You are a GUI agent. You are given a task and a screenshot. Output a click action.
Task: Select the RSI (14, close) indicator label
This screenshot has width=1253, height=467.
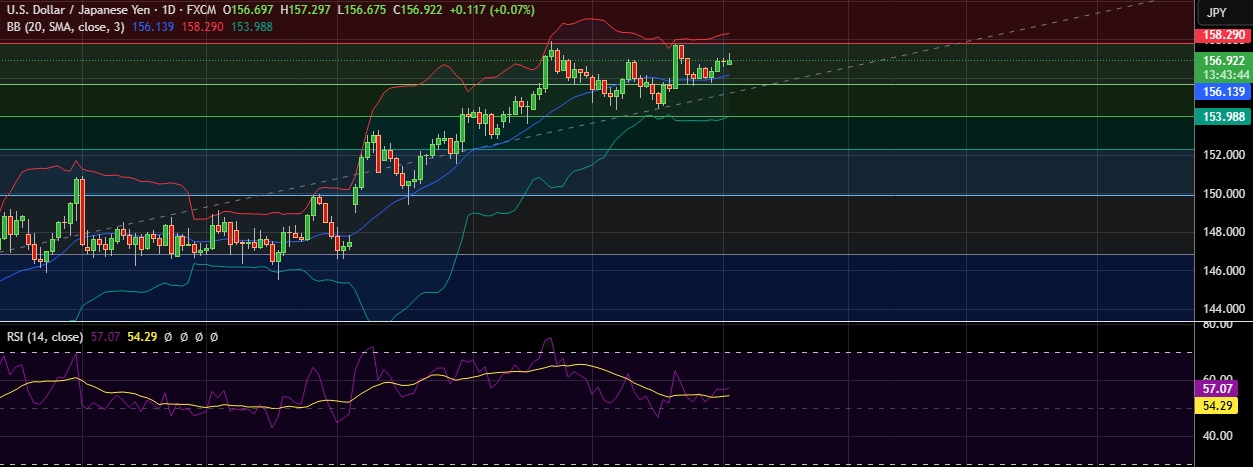coord(43,338)
